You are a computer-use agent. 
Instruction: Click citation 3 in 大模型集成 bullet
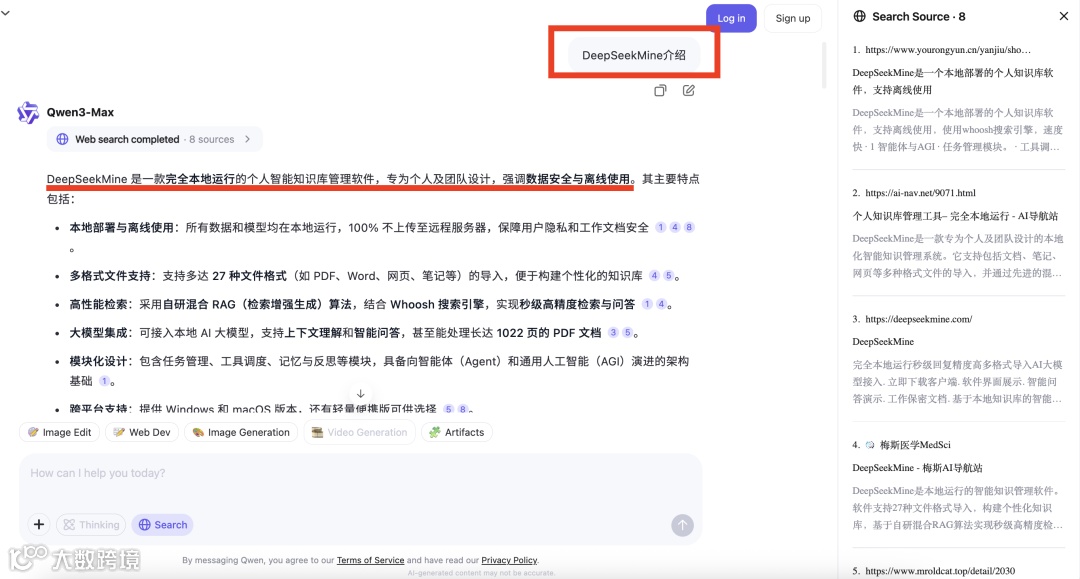point(613,333)
